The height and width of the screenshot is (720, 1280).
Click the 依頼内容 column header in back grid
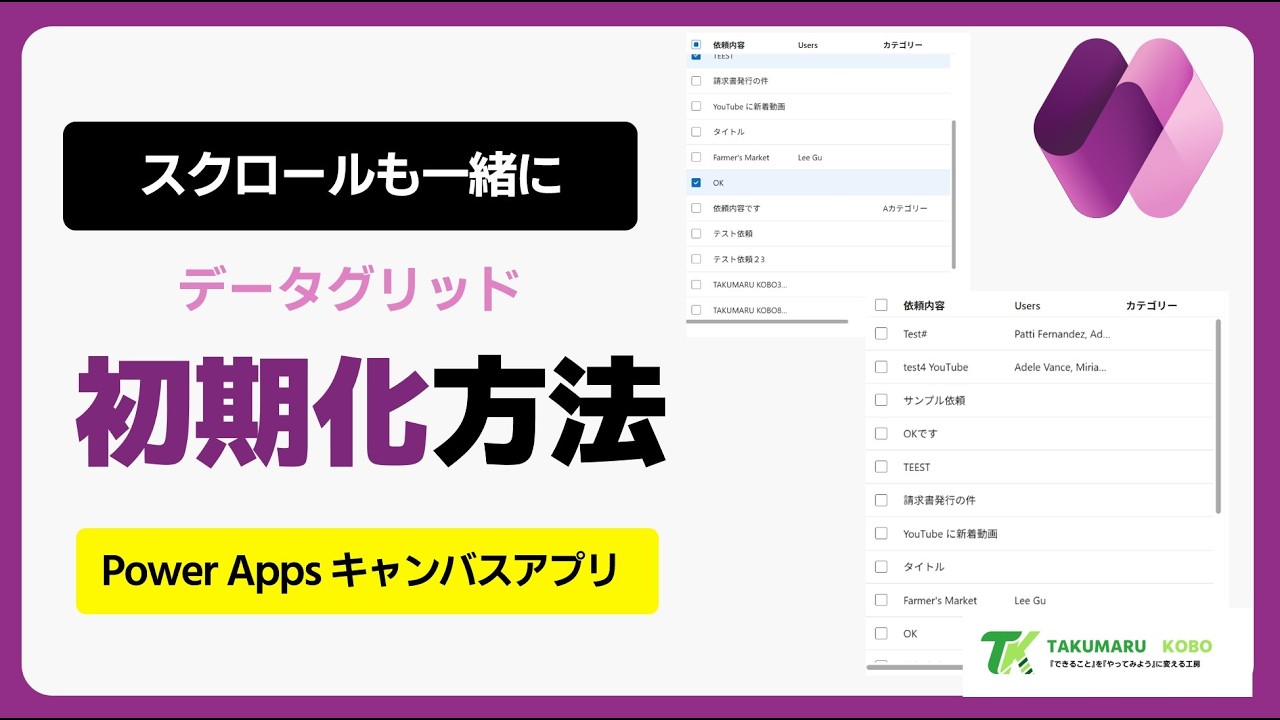pos(729,45)
